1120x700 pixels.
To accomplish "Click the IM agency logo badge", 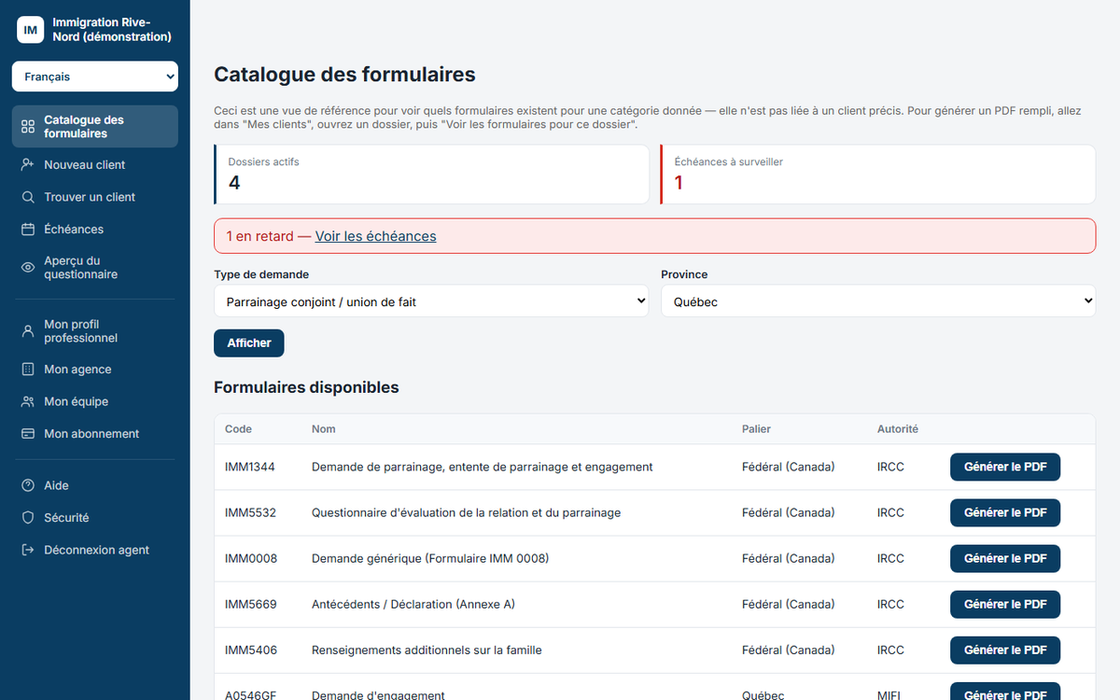I will pyautogui.click(x=30, y=29).
